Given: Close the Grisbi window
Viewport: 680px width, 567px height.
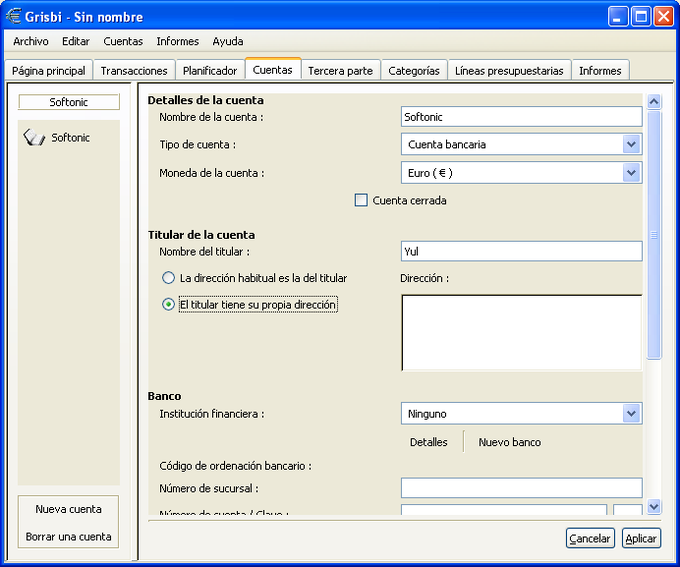Looking at the screenshot, I should [x=664, y=17].
